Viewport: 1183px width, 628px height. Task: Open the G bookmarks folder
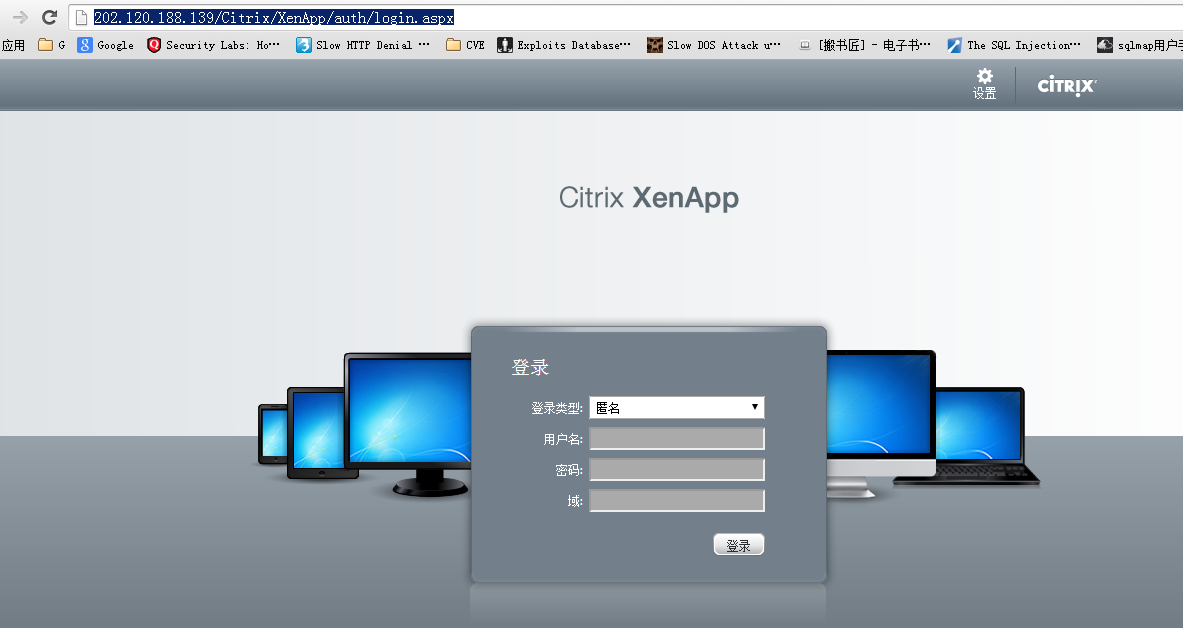[x=52, y=45]
